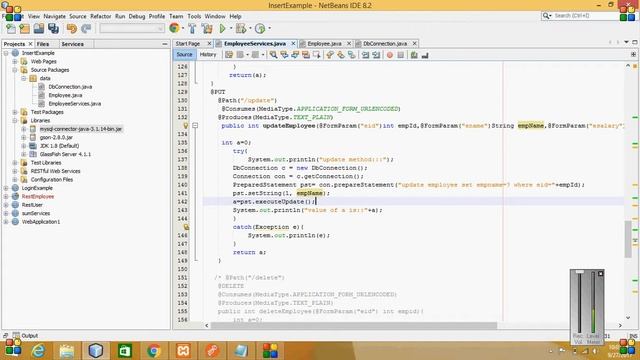Click the editor vertical scrollbar thumb
Screen dimensions: 640x360
[x=628, y=239]
